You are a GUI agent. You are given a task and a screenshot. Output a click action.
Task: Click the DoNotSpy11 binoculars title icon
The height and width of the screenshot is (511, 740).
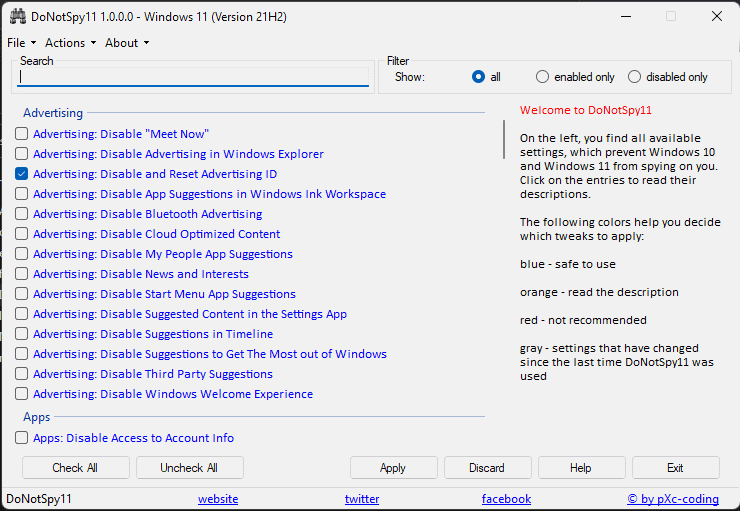(x=18, y=17)
